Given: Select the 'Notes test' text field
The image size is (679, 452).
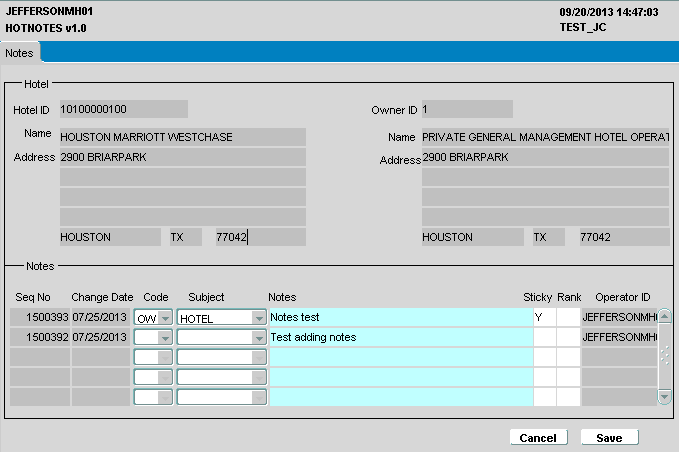Looking at the screenshot, I should tap(400, 318).
